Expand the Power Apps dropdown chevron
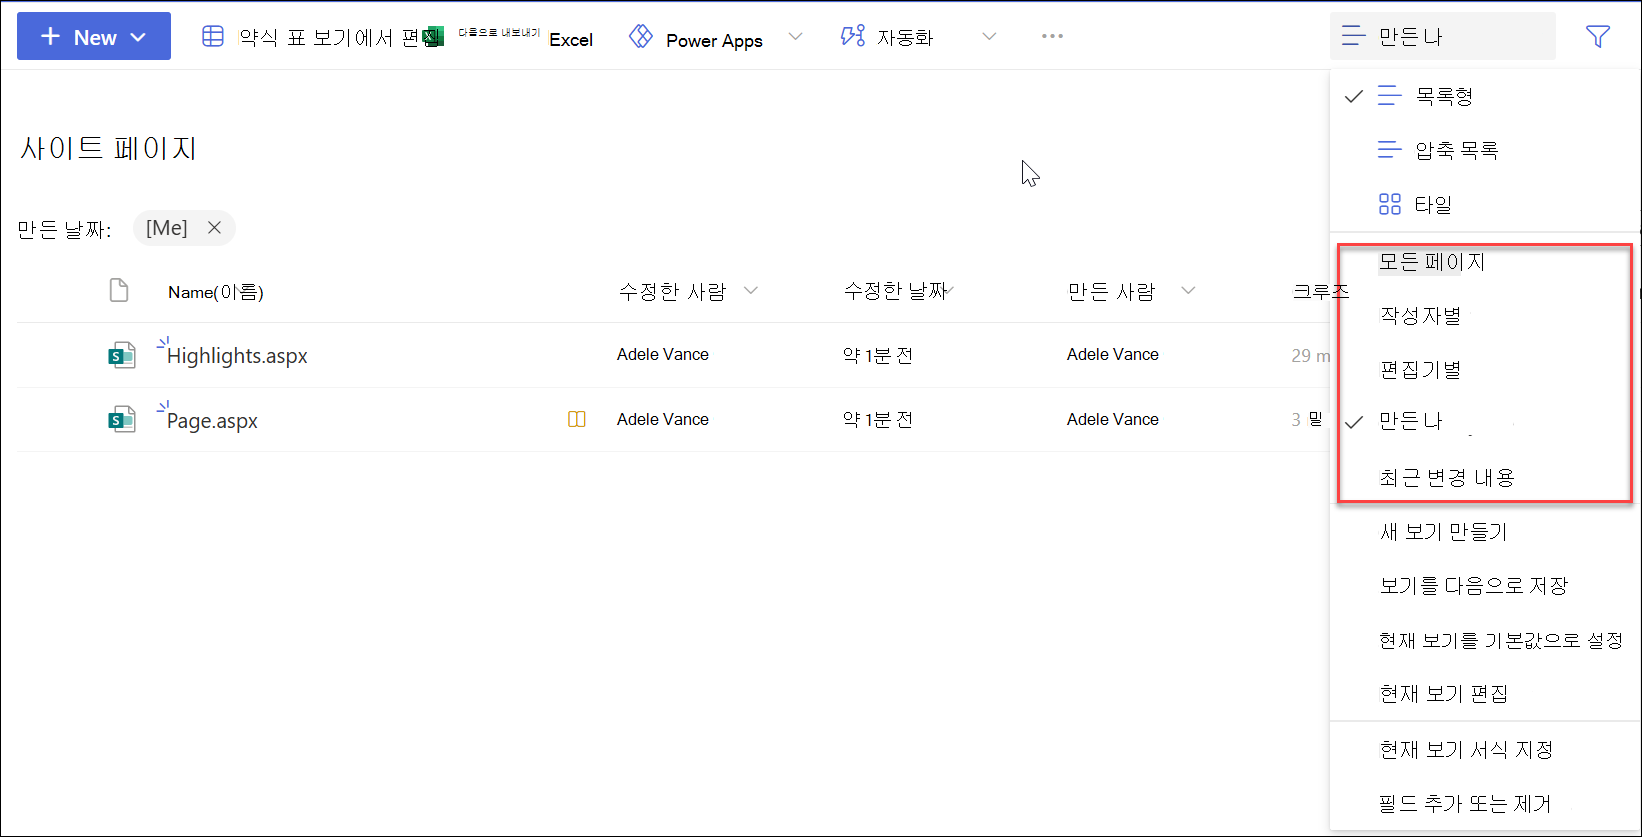This screenshot has width=1642, height=837. [x=795, y=37]
